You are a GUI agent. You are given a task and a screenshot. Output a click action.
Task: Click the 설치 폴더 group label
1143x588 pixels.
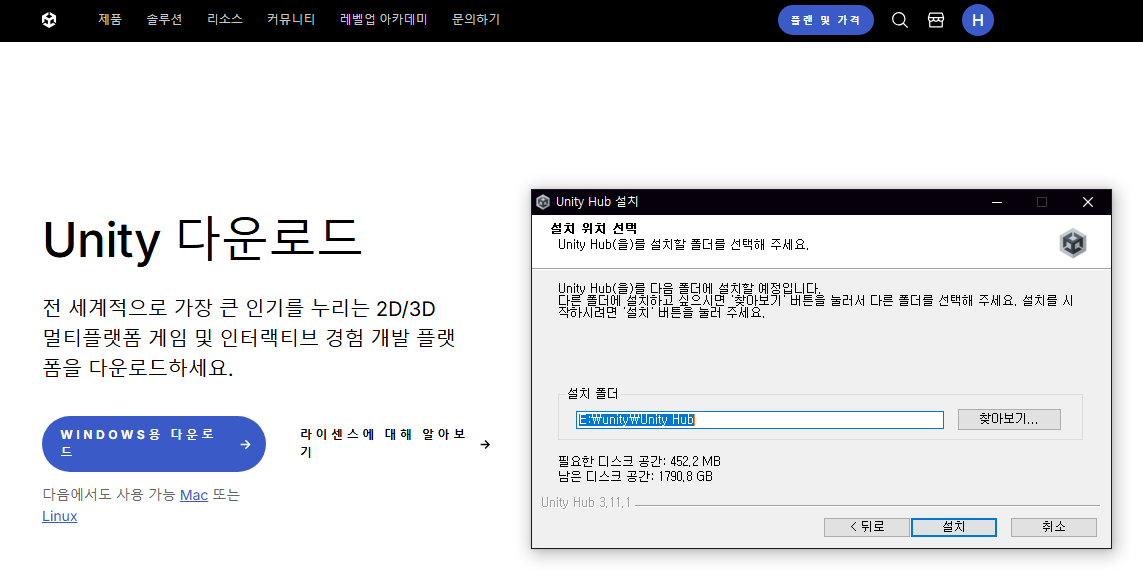click(593, 393)
